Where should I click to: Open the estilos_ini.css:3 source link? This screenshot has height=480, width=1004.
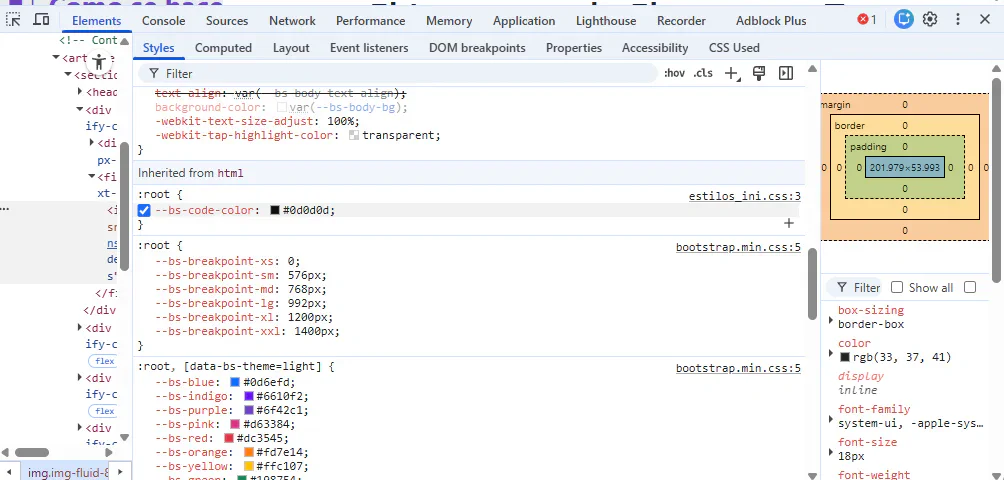coord(745,196)
